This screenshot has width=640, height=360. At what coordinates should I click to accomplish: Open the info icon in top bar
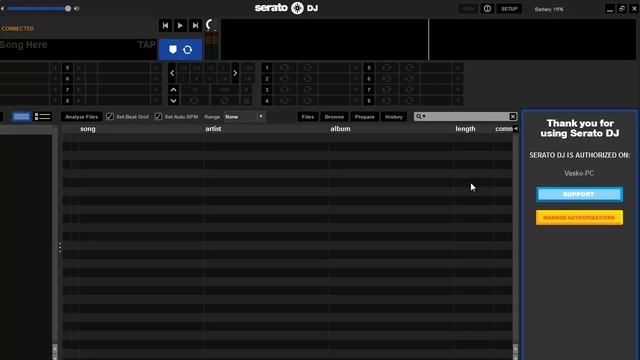487,9
